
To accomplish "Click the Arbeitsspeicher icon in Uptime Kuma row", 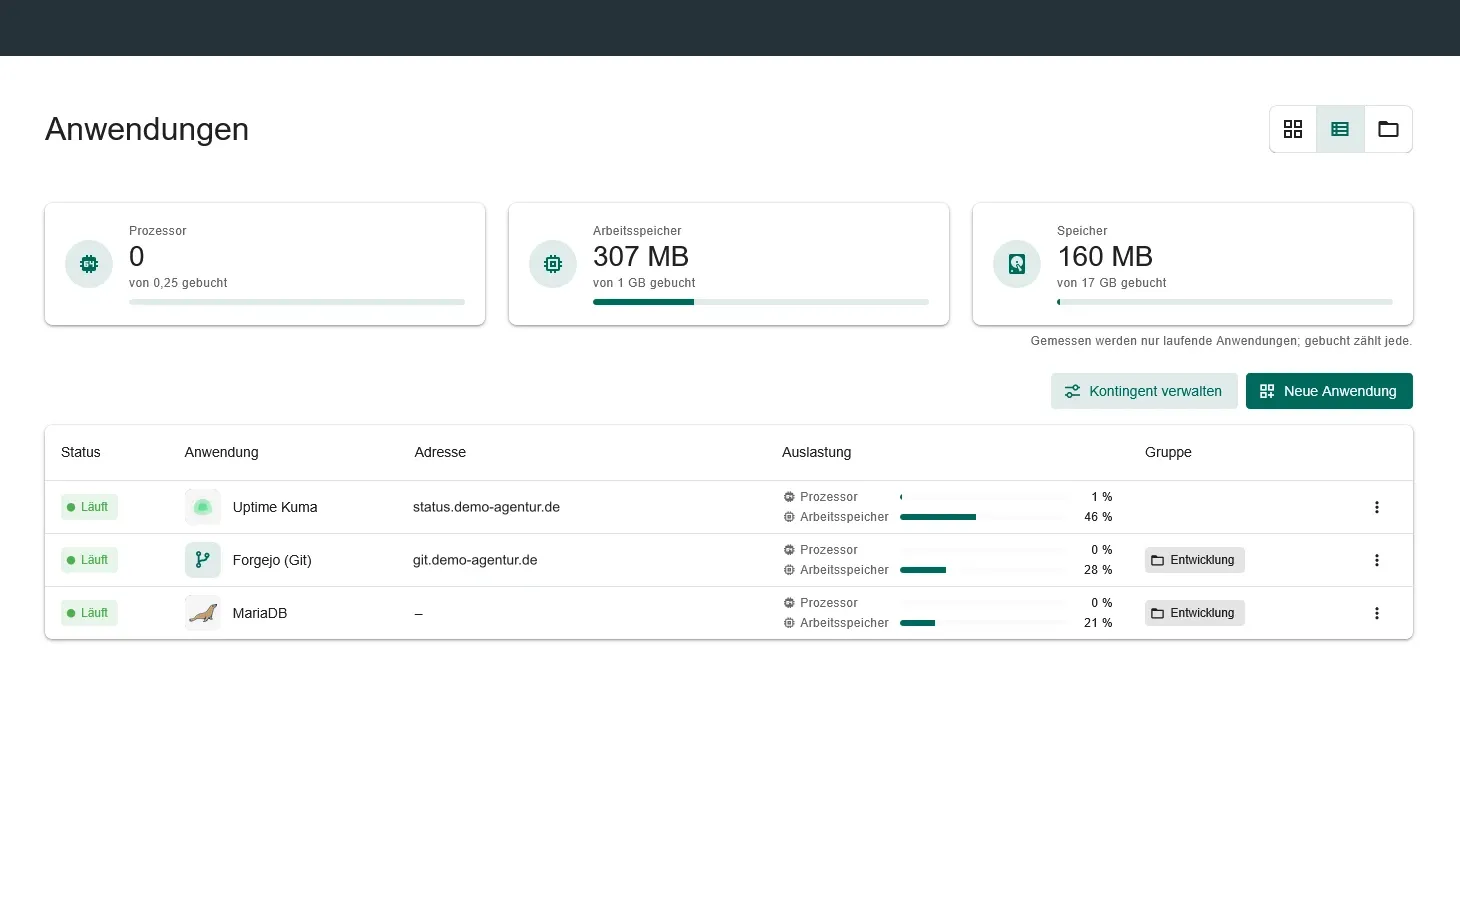I will click(789, 517).
